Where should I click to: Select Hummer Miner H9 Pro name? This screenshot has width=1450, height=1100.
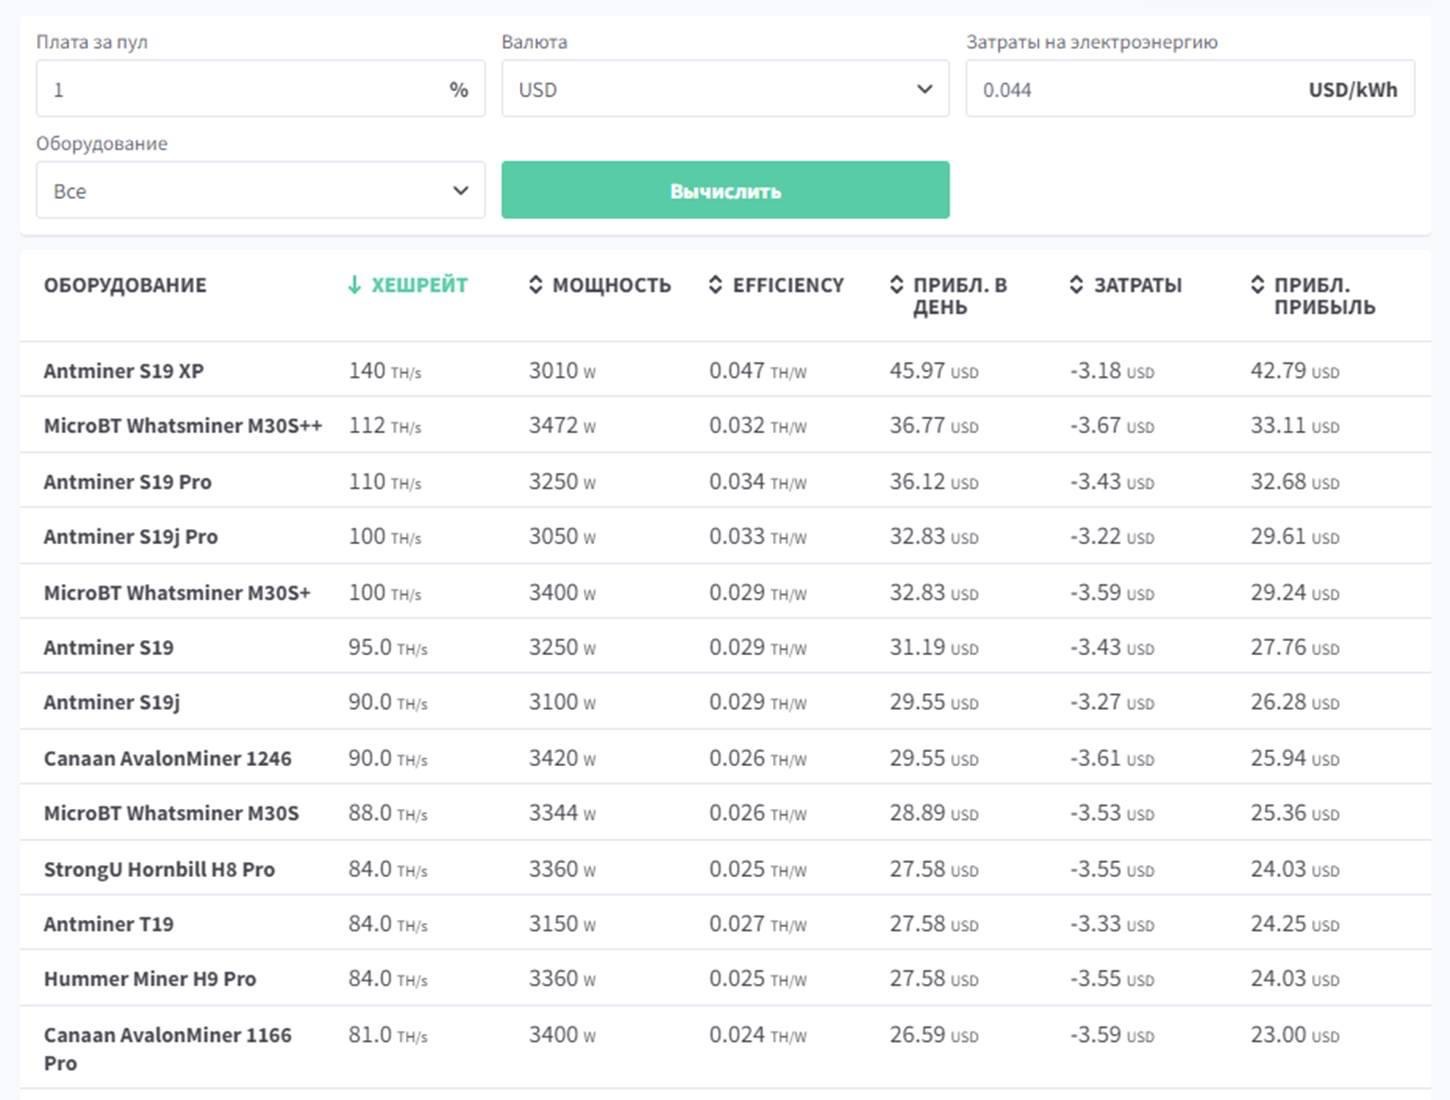coord(150,979)
